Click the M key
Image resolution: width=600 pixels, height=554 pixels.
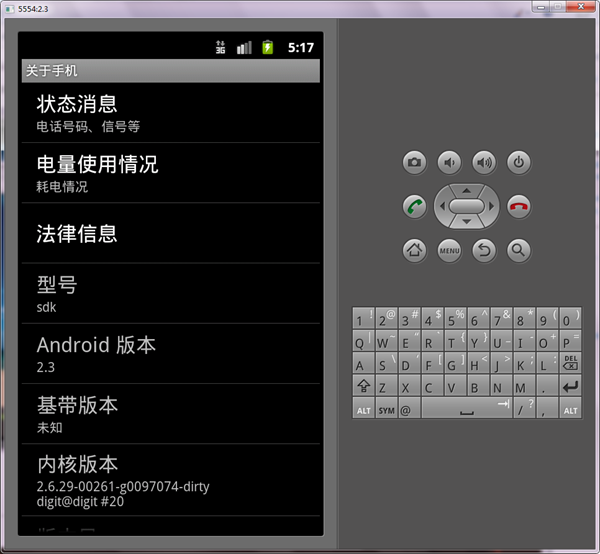524,385
